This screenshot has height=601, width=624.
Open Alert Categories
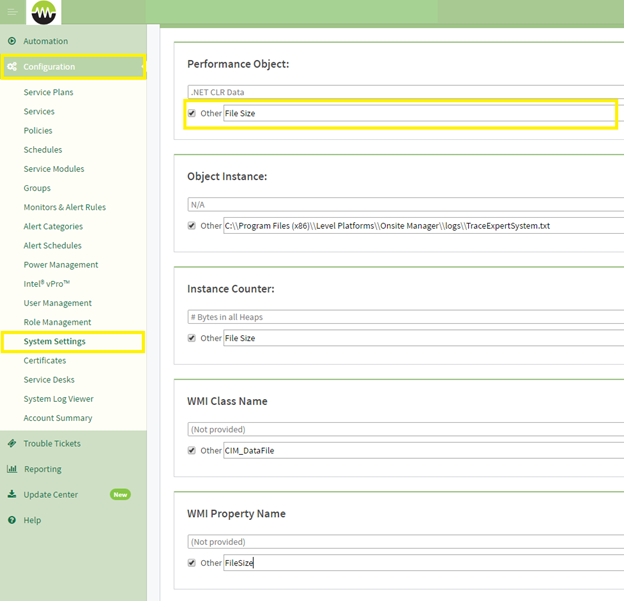click(53, 226)
